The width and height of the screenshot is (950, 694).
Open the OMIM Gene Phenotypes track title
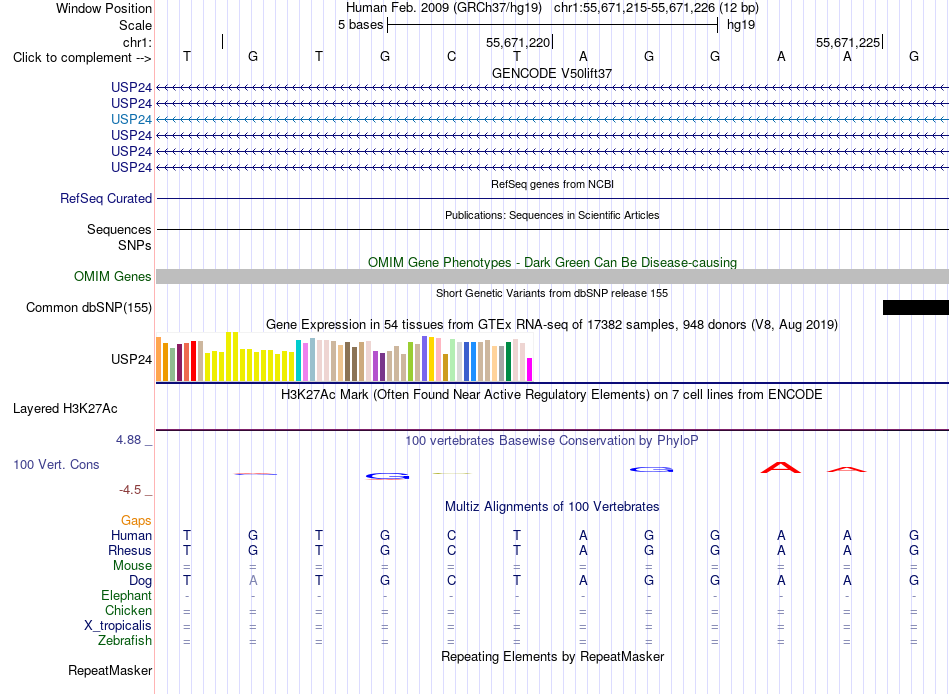[x=552, y=262]
